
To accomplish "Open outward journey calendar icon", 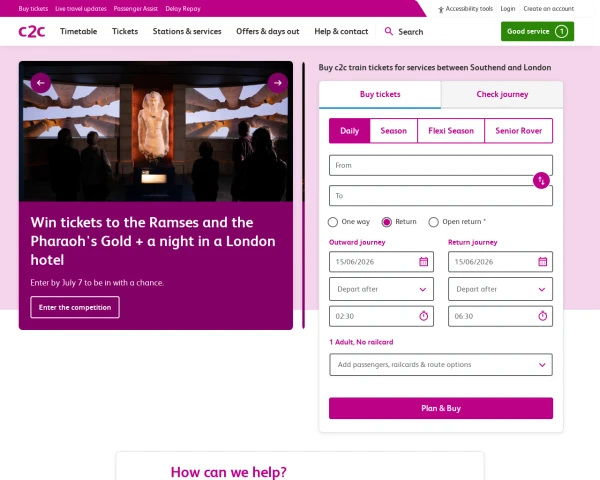I will [423, 262].
